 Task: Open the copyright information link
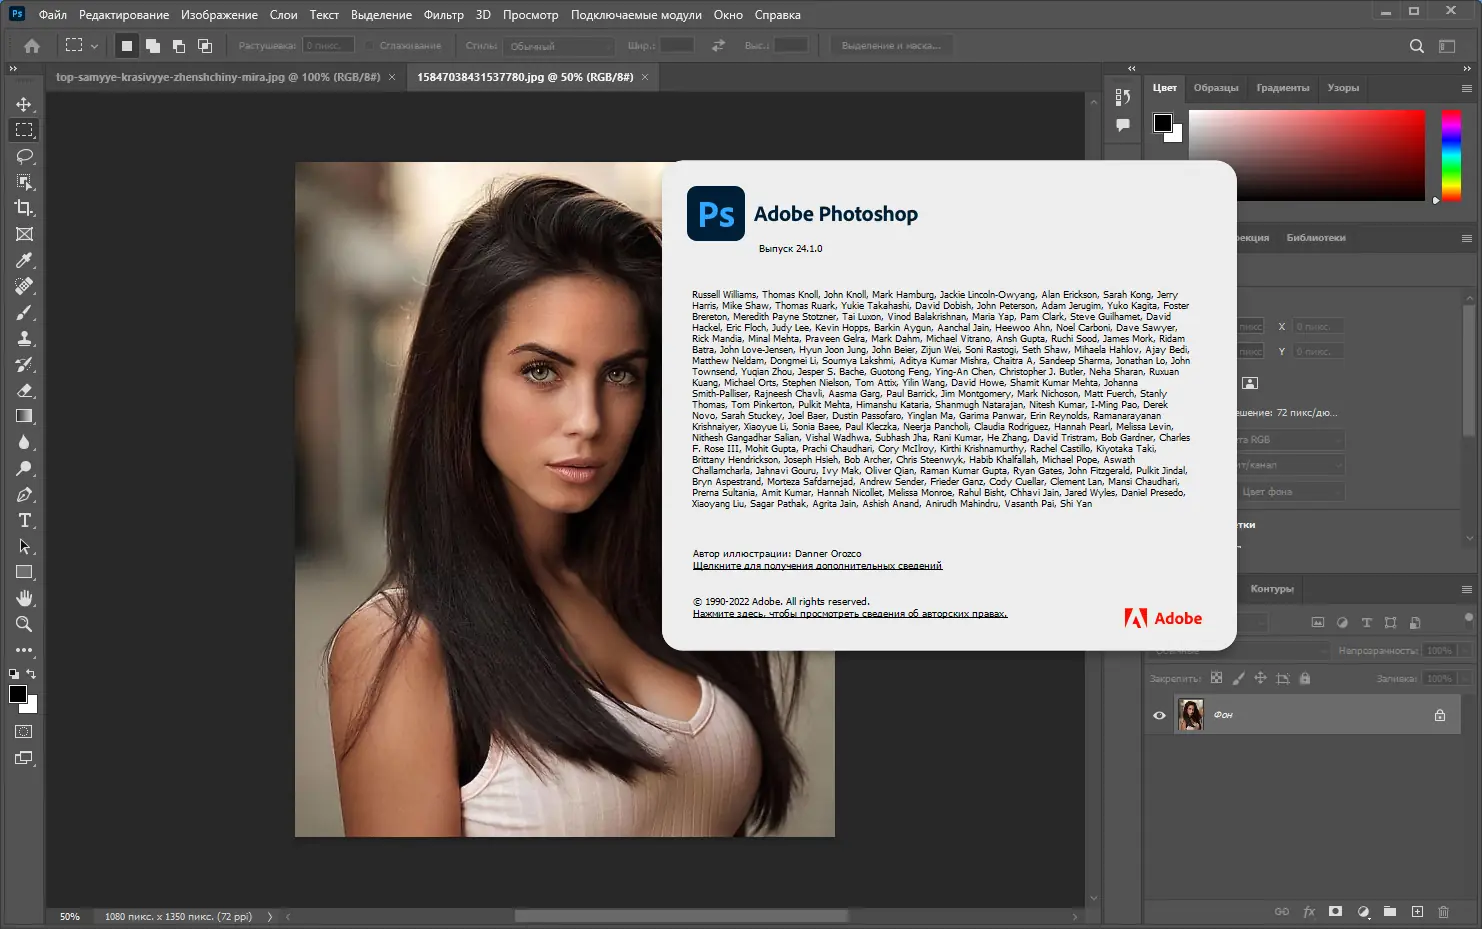[849, 614]
